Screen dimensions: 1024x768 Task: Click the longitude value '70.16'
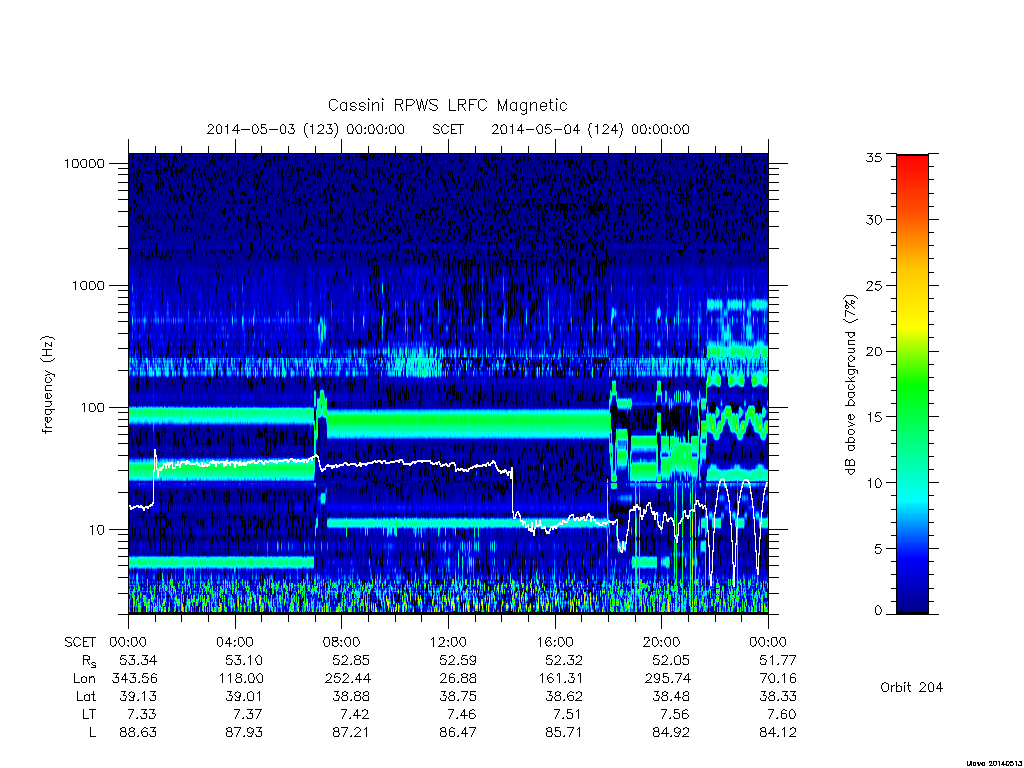pos(777,679)
